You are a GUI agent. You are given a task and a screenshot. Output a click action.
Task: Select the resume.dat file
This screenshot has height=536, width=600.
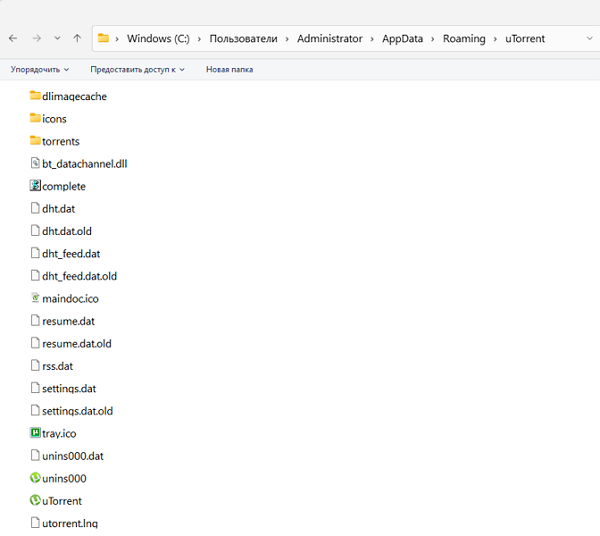click(68, 321)
